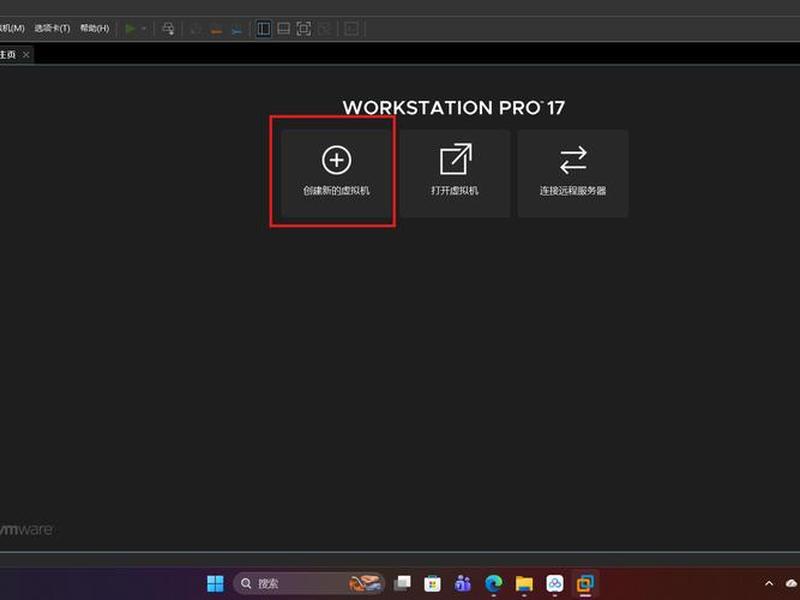The width and height of the screenshot is (800, 600).
Task: Click the unity mode toolbar icon
Action: point(324,29)
